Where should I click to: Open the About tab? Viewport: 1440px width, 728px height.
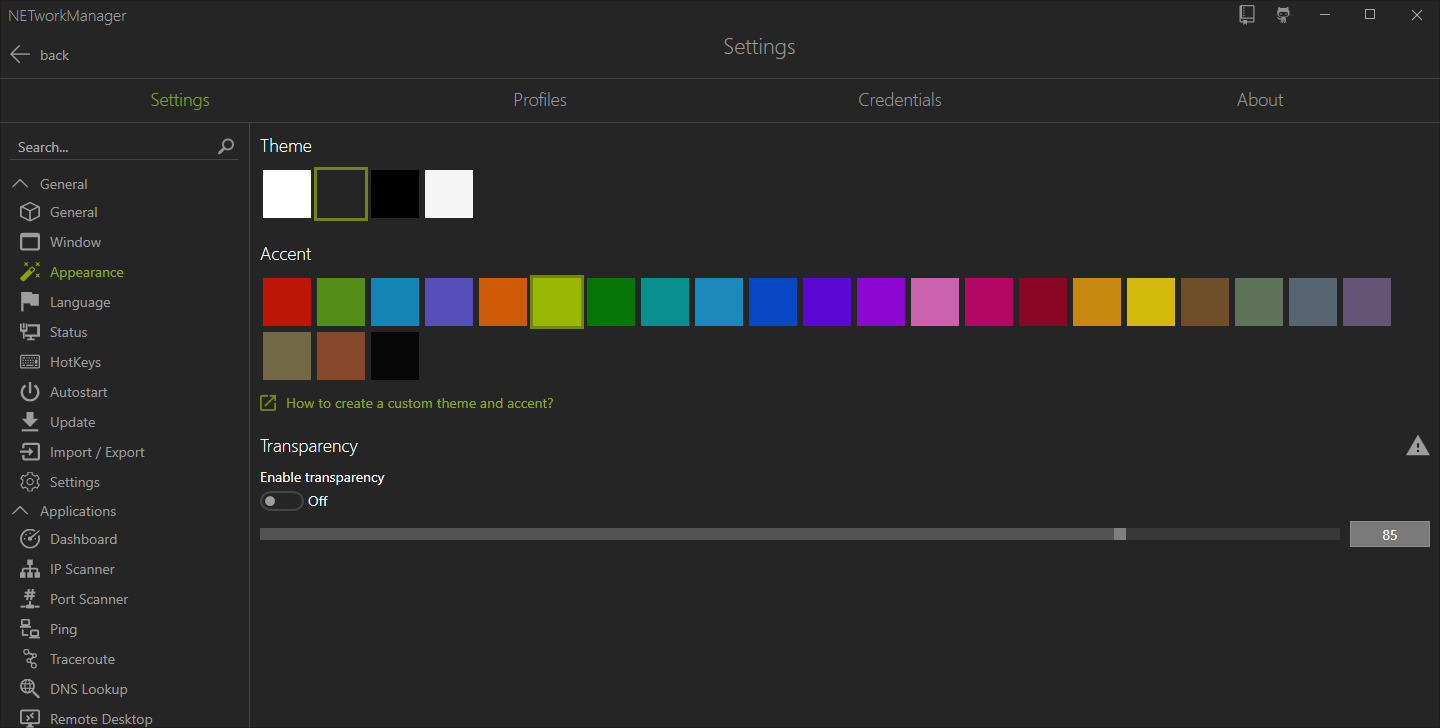[x=1260, y=100]
